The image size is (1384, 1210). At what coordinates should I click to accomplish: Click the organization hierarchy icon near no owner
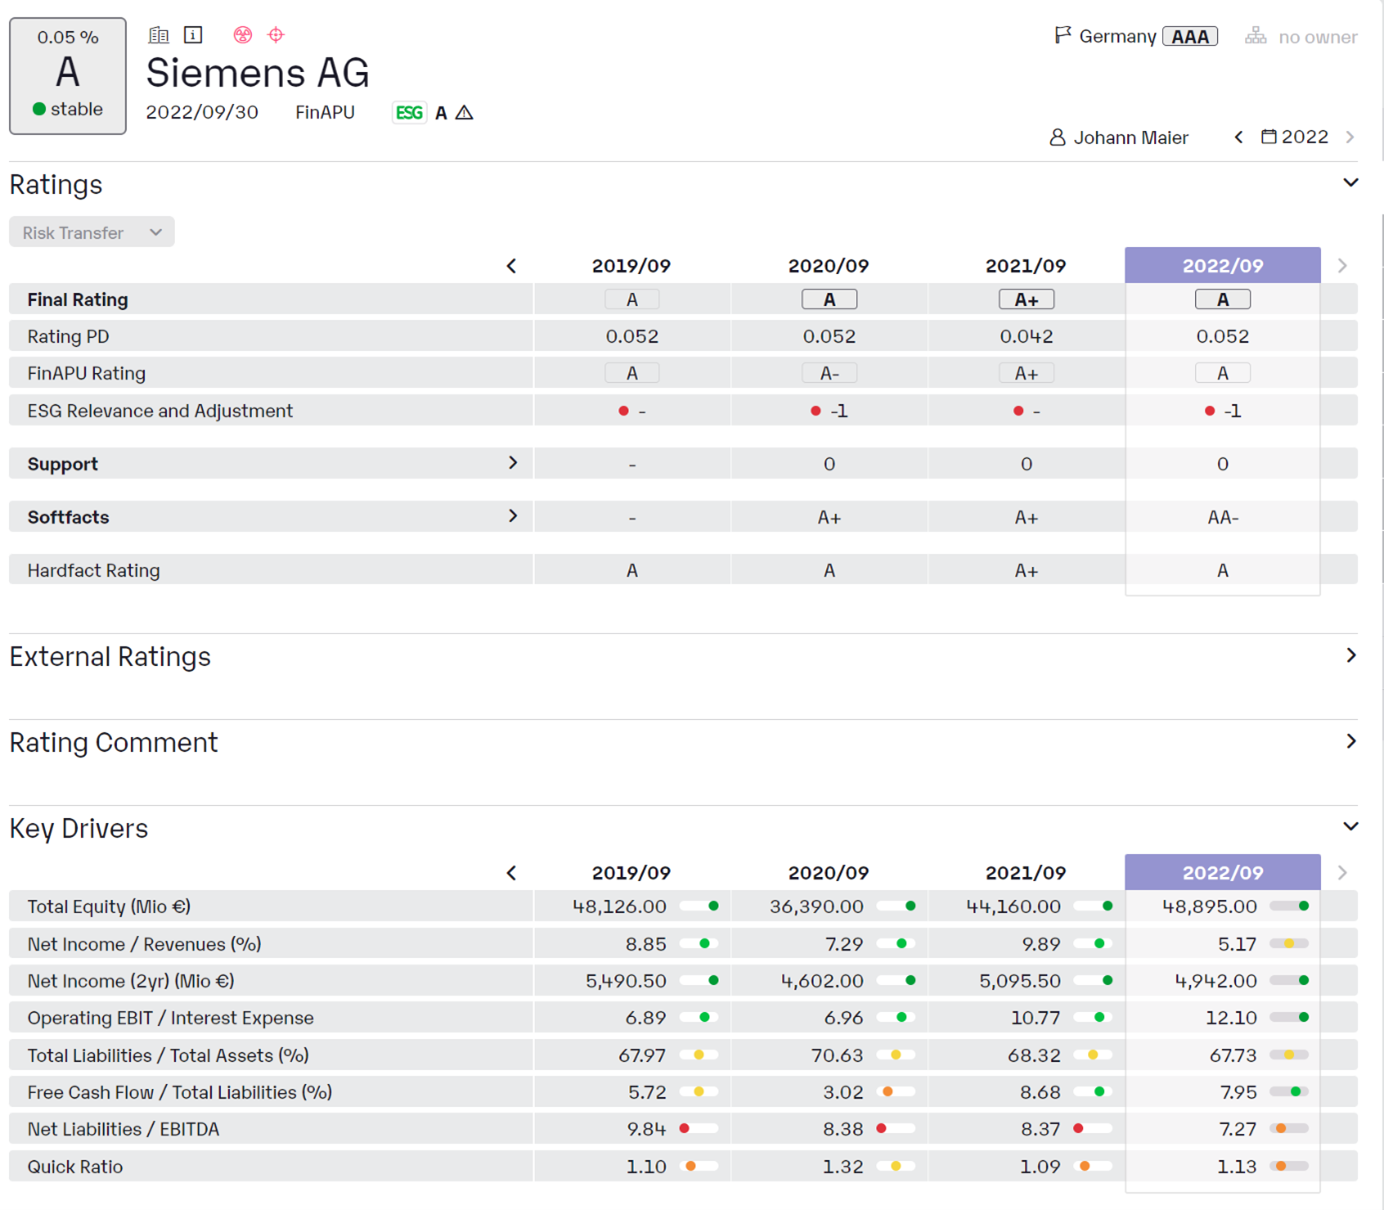tap(1256, 36)
